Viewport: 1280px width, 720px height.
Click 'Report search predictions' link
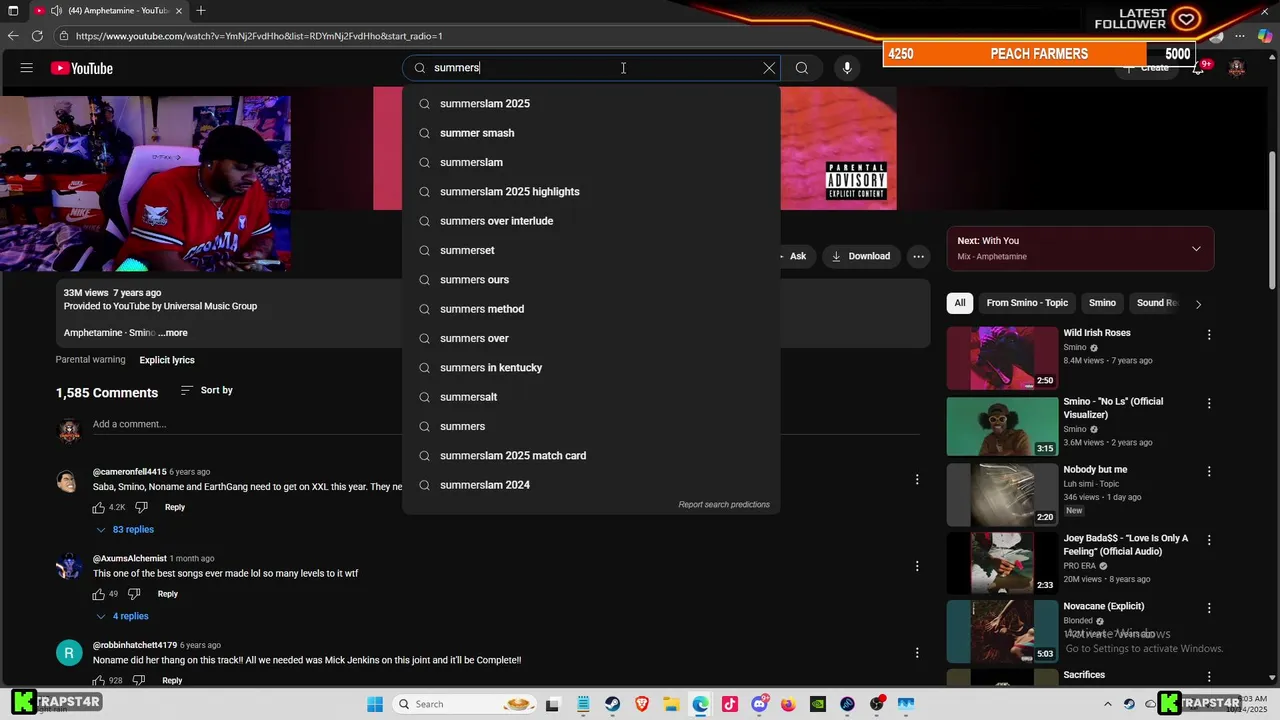(724, 505)
